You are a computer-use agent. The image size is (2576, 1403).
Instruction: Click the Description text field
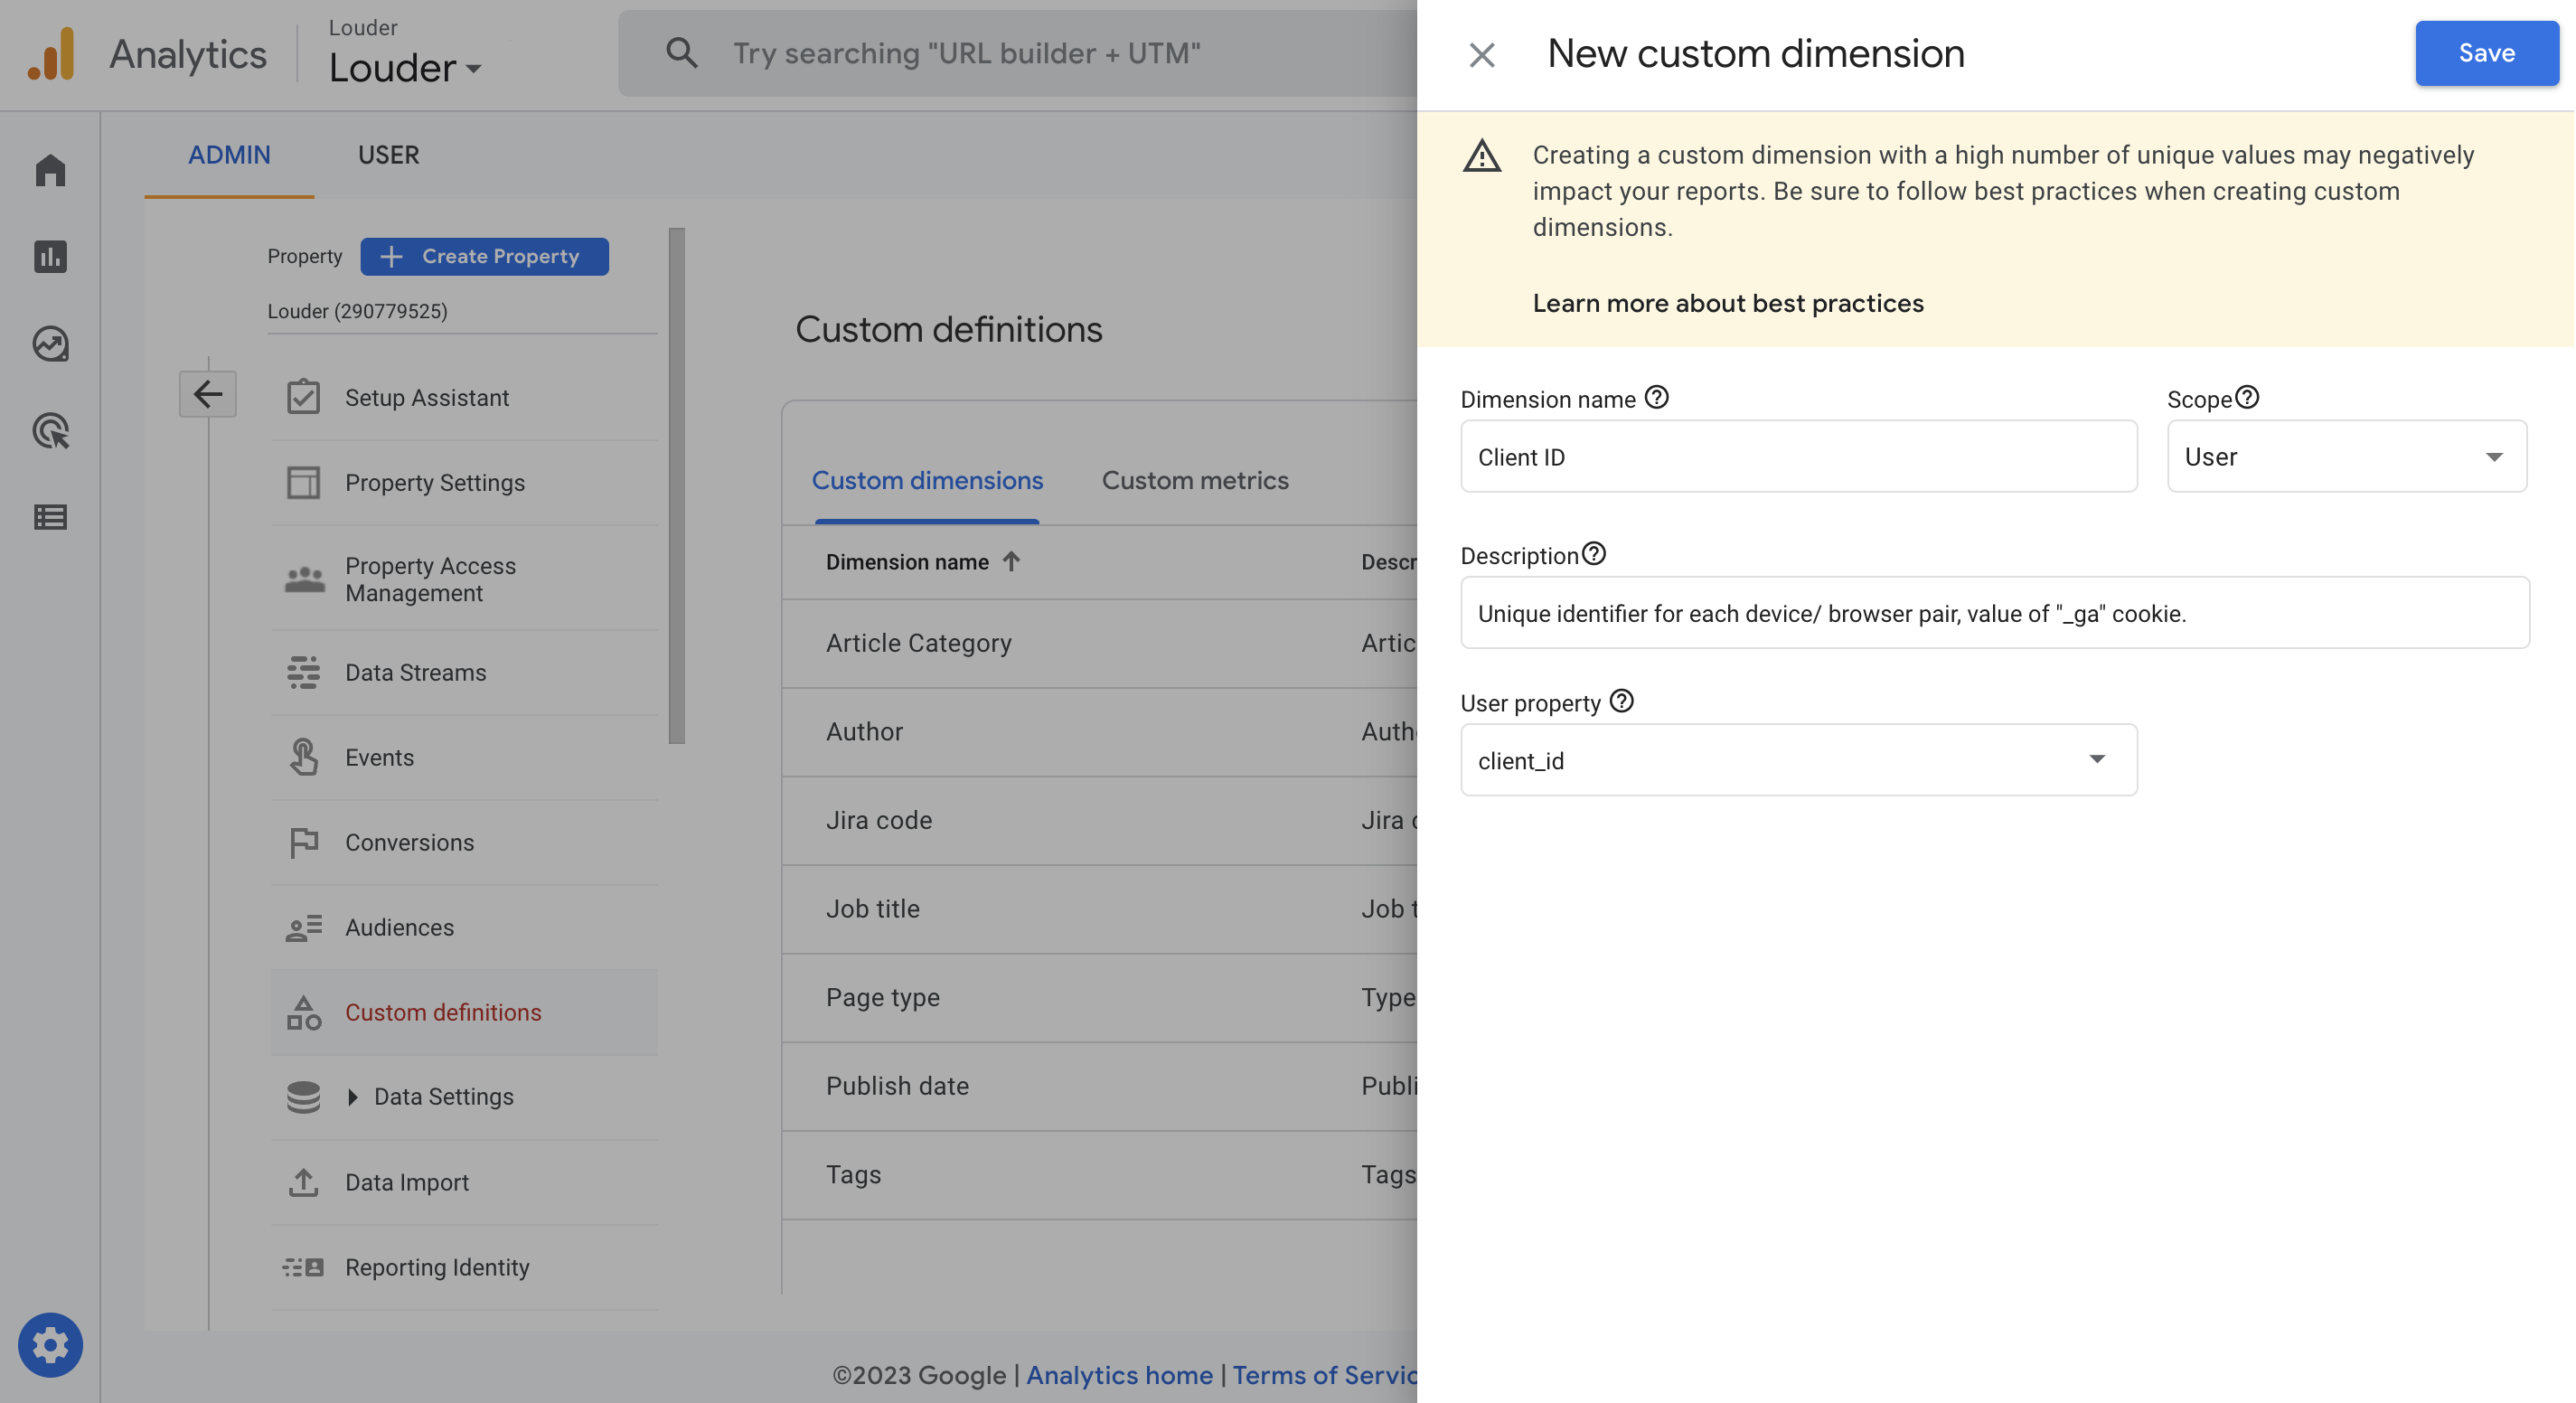click(x=1994, y=613)
